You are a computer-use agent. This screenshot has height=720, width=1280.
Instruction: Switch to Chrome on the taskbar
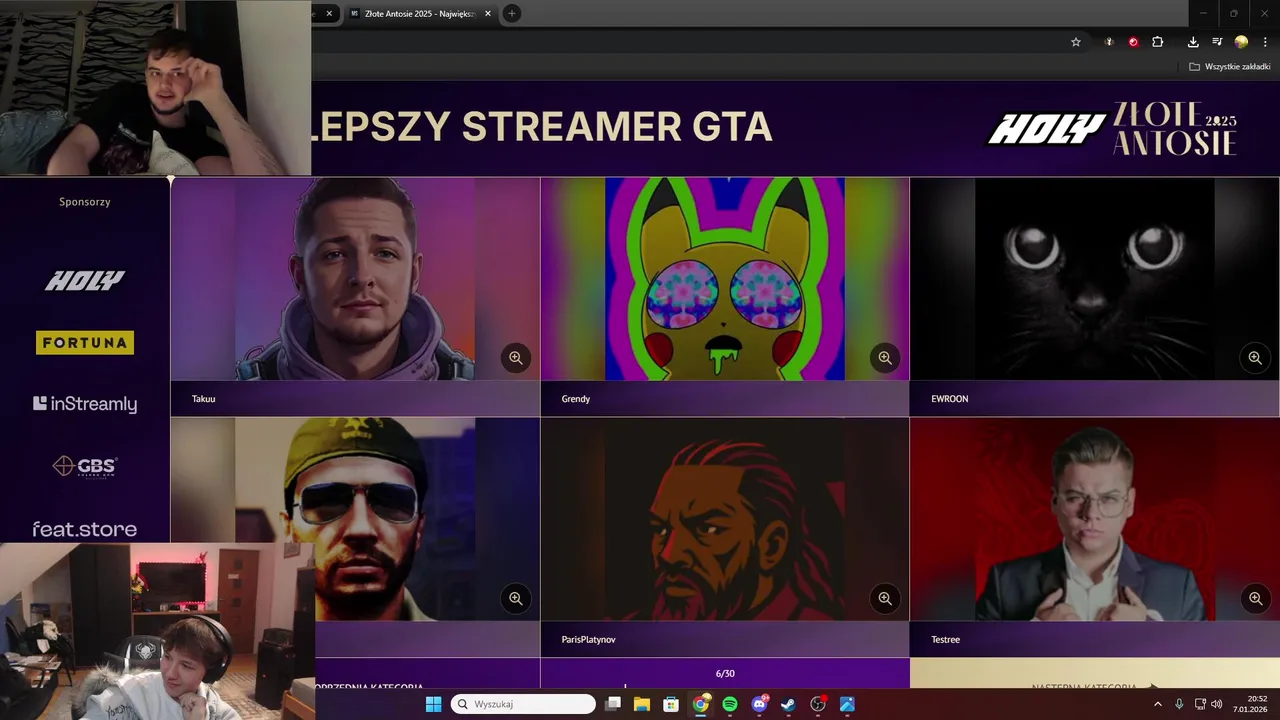tap(701, 704)
